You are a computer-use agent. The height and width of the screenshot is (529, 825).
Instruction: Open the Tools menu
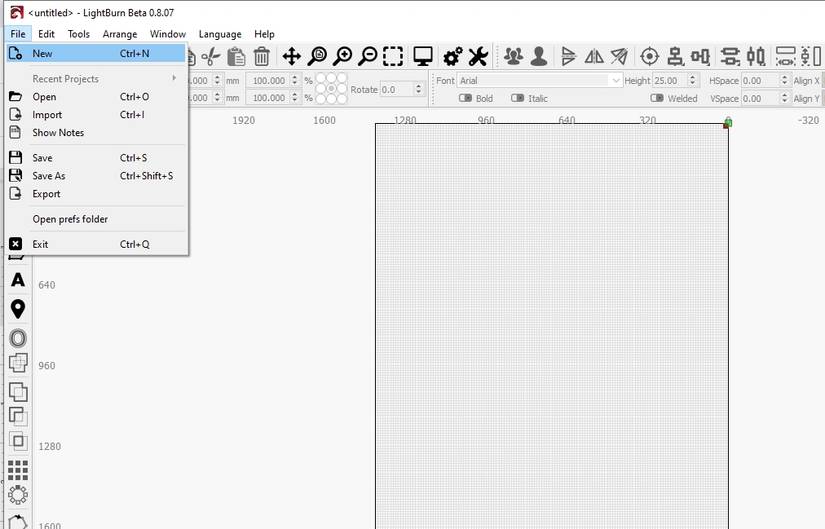point(79,34)
